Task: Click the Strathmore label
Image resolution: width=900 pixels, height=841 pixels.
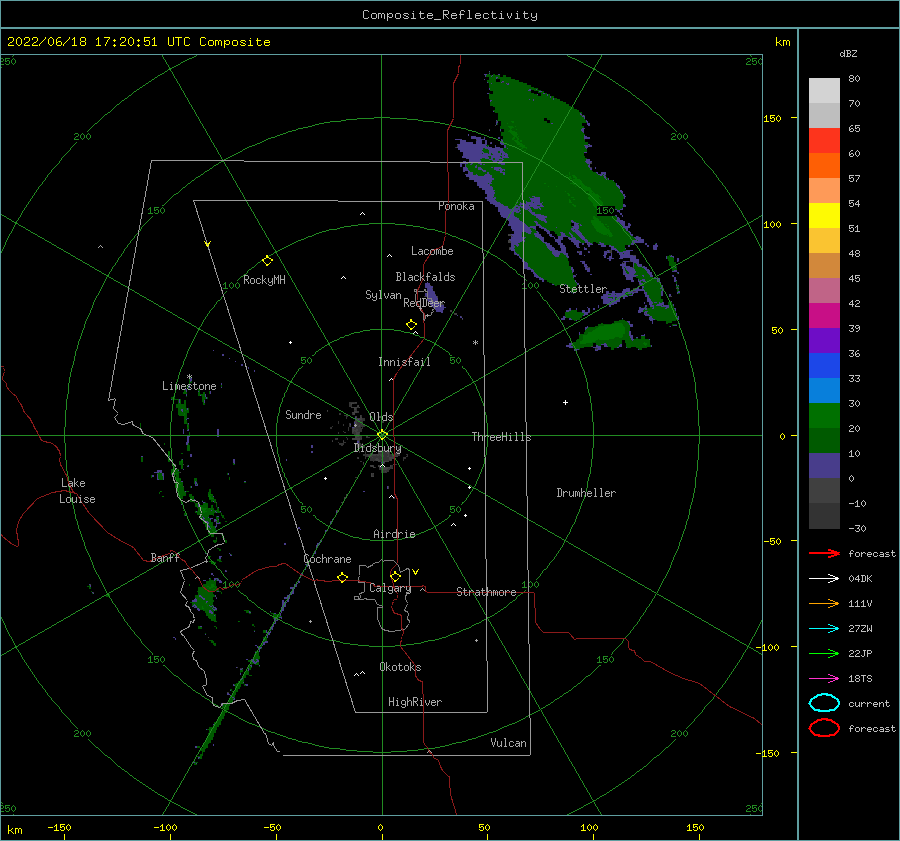Action: (x=486, y=592)
